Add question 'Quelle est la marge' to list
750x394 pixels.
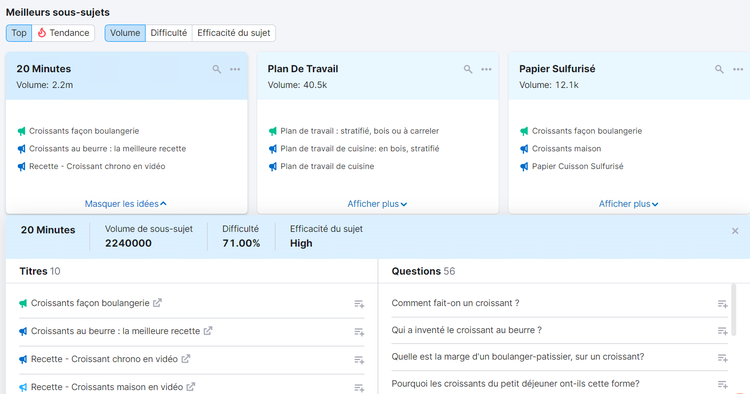click(x=723, y=358)
